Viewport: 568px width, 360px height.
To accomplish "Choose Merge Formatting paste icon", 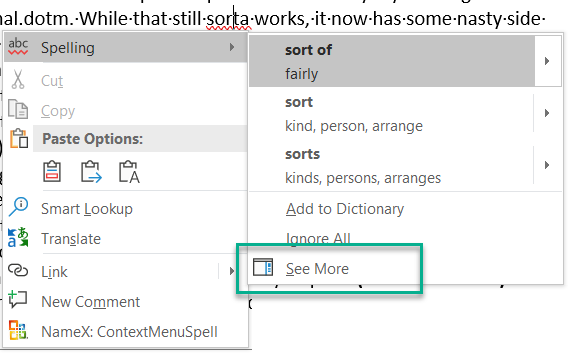I will (x=91, y=171).
